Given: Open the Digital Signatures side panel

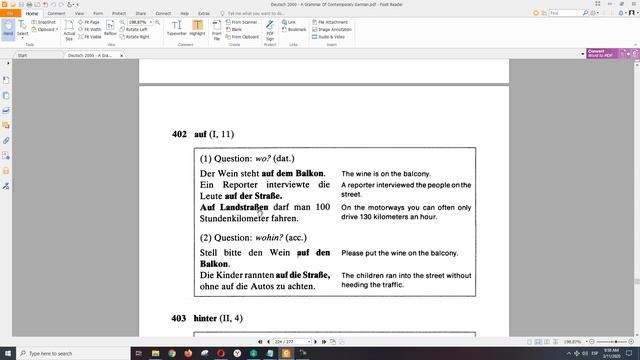Looking at the screenshot, I should pyautogui.click(x=6, y=186).
